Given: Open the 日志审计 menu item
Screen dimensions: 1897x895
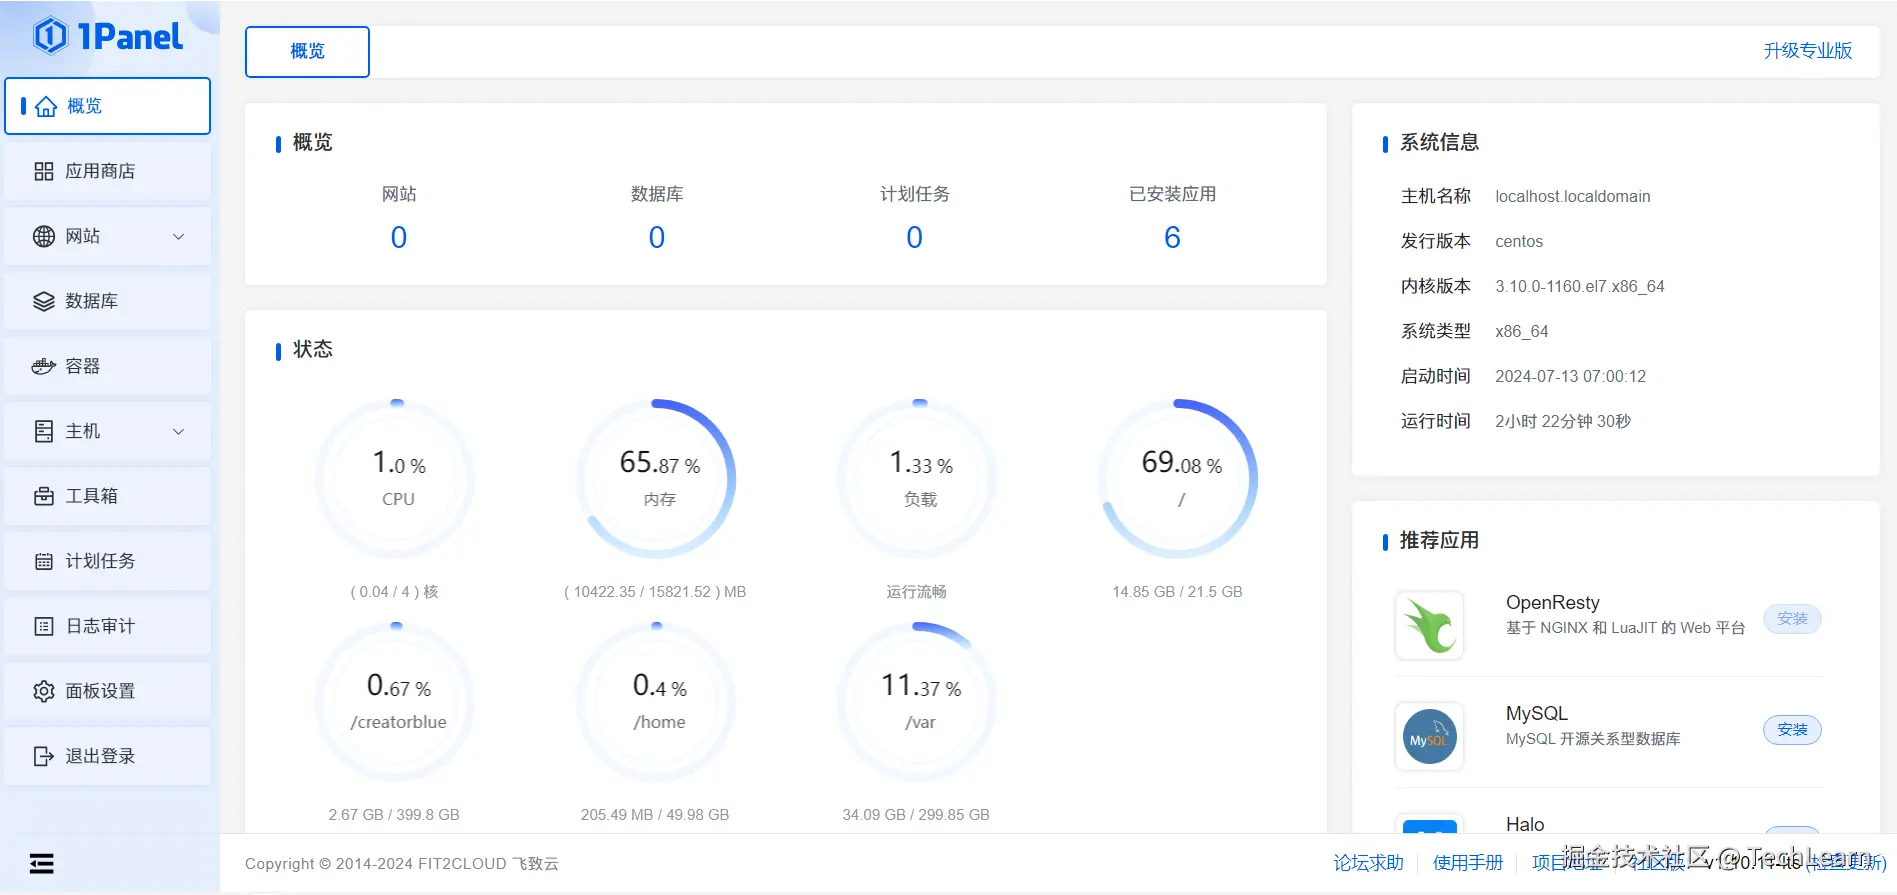Looking at the screenshot, I should (x=108, y=626).
